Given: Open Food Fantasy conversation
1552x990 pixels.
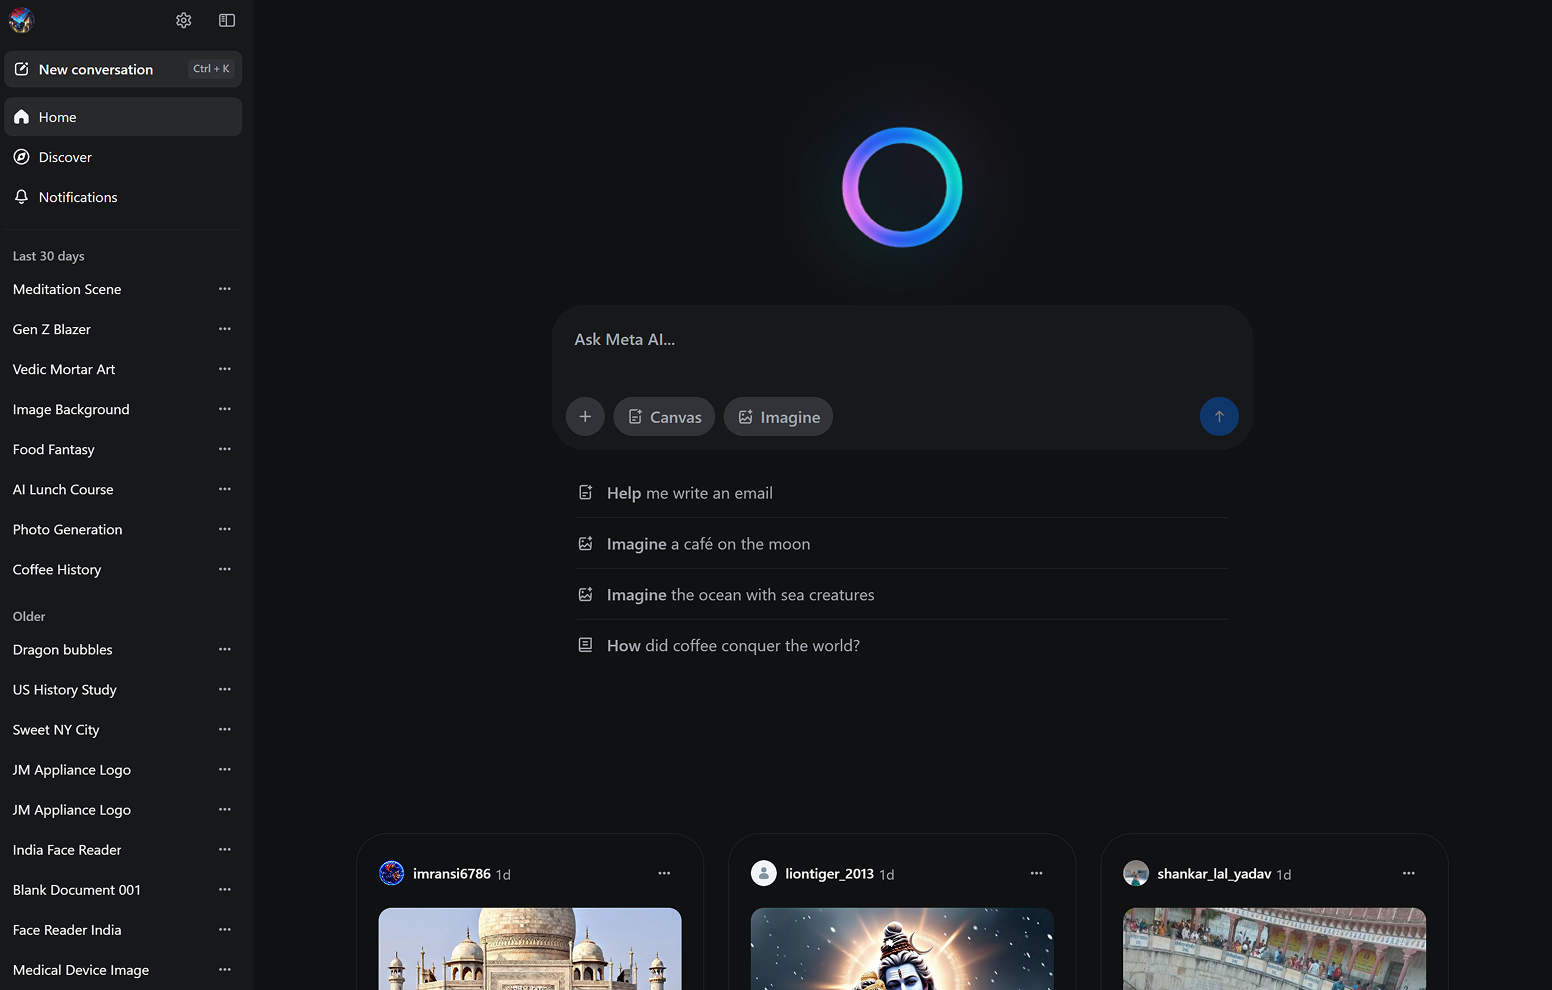Looking at the screenshot, I should [54, 449].
